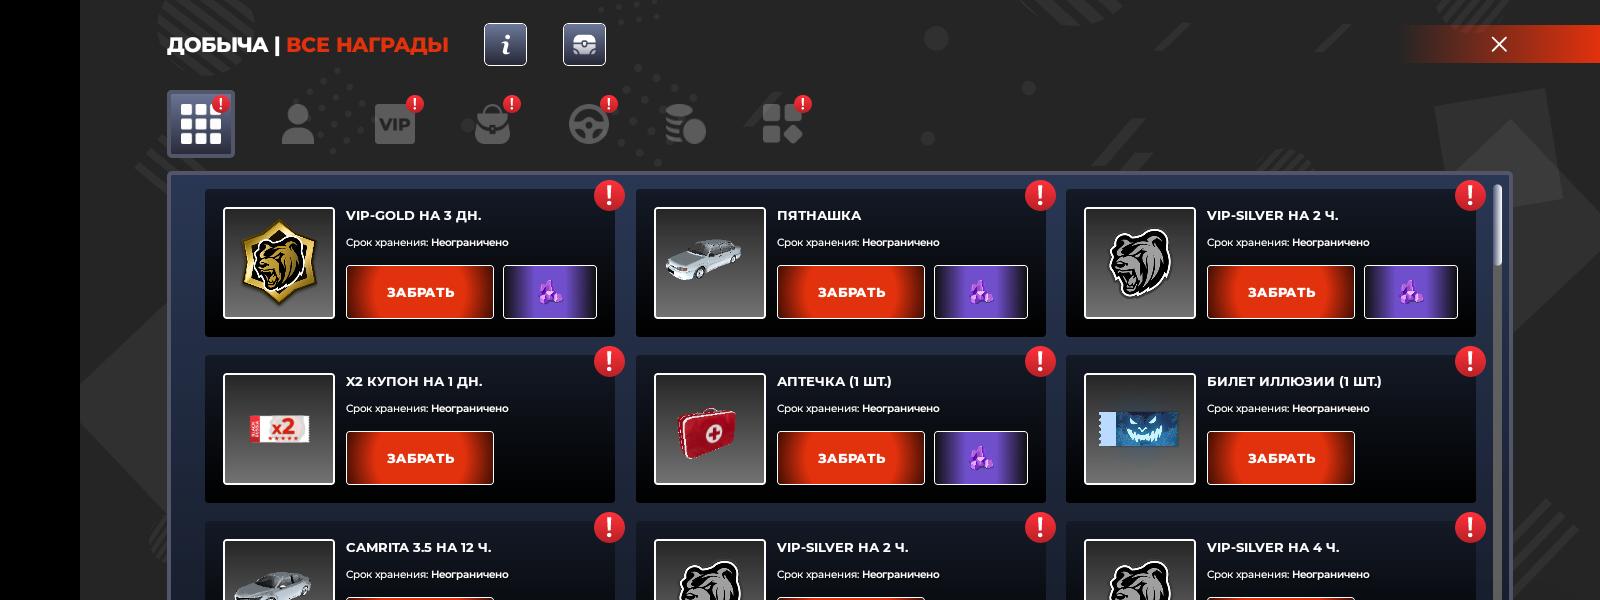
Task: Open the info button next to Все награды
Action: click(x=505, y=45)
